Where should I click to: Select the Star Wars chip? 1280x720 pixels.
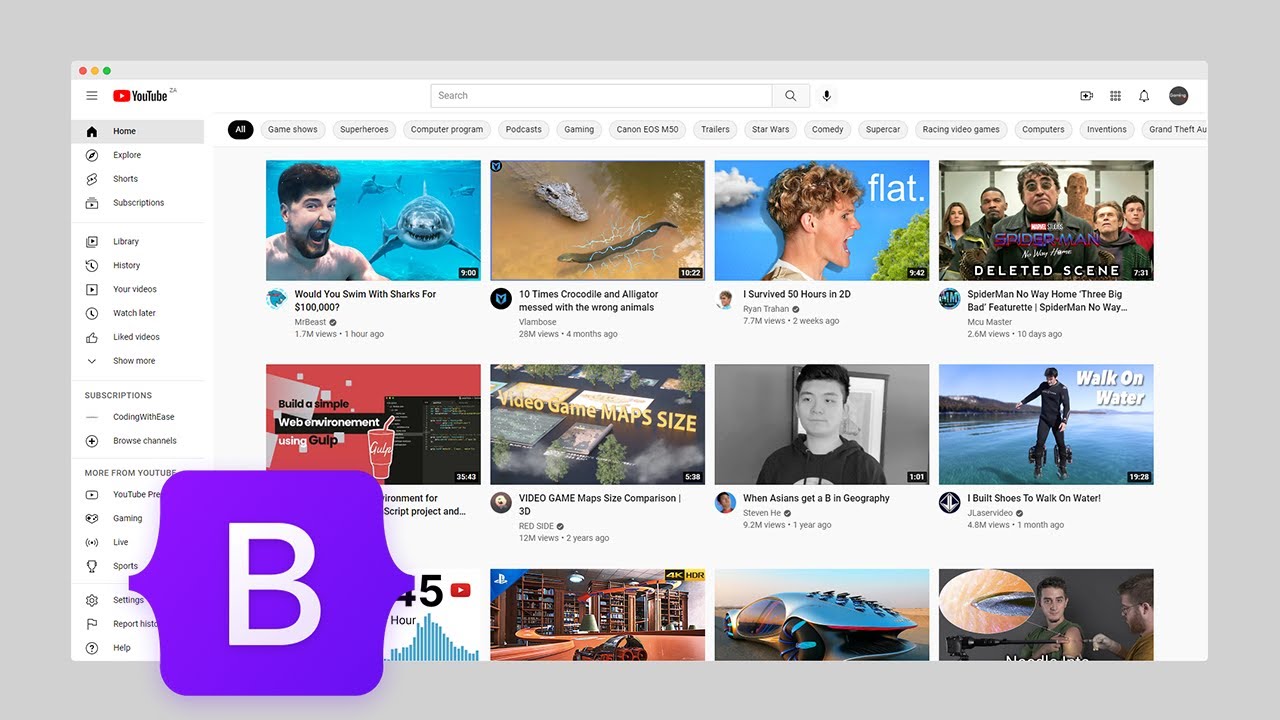pos(771,130)
